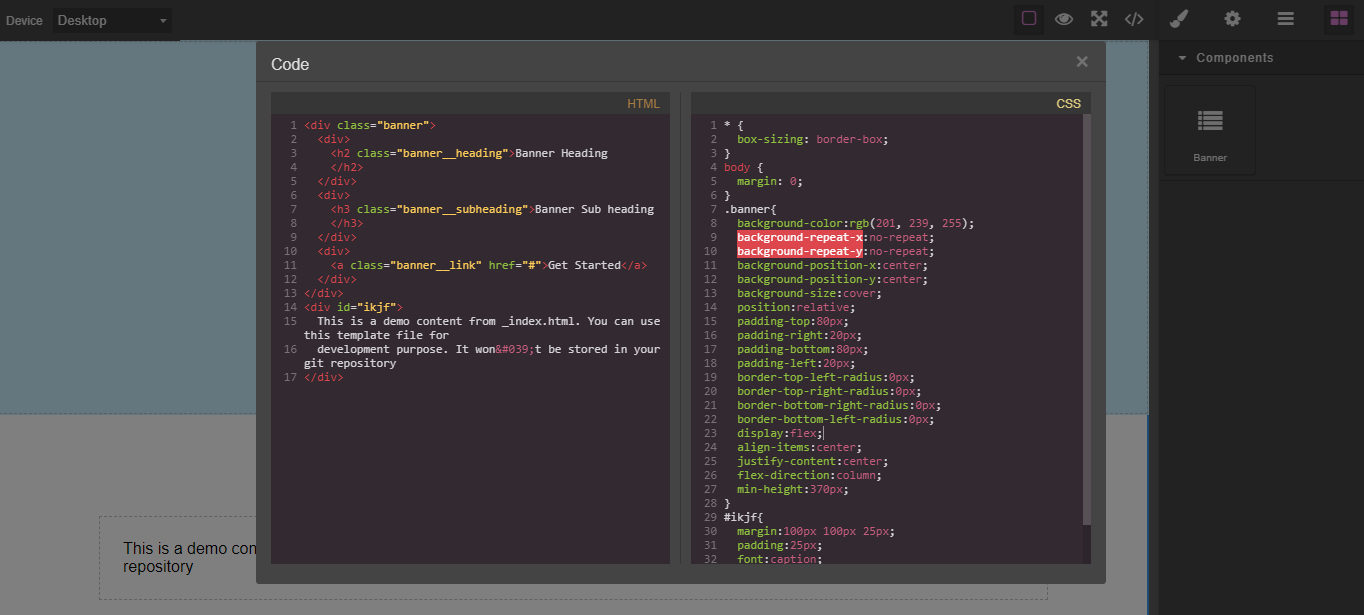Viewport: 1364px width, 615px height.
Task: Click the highlighted background-repeat-y property
Action: [800, 252]
